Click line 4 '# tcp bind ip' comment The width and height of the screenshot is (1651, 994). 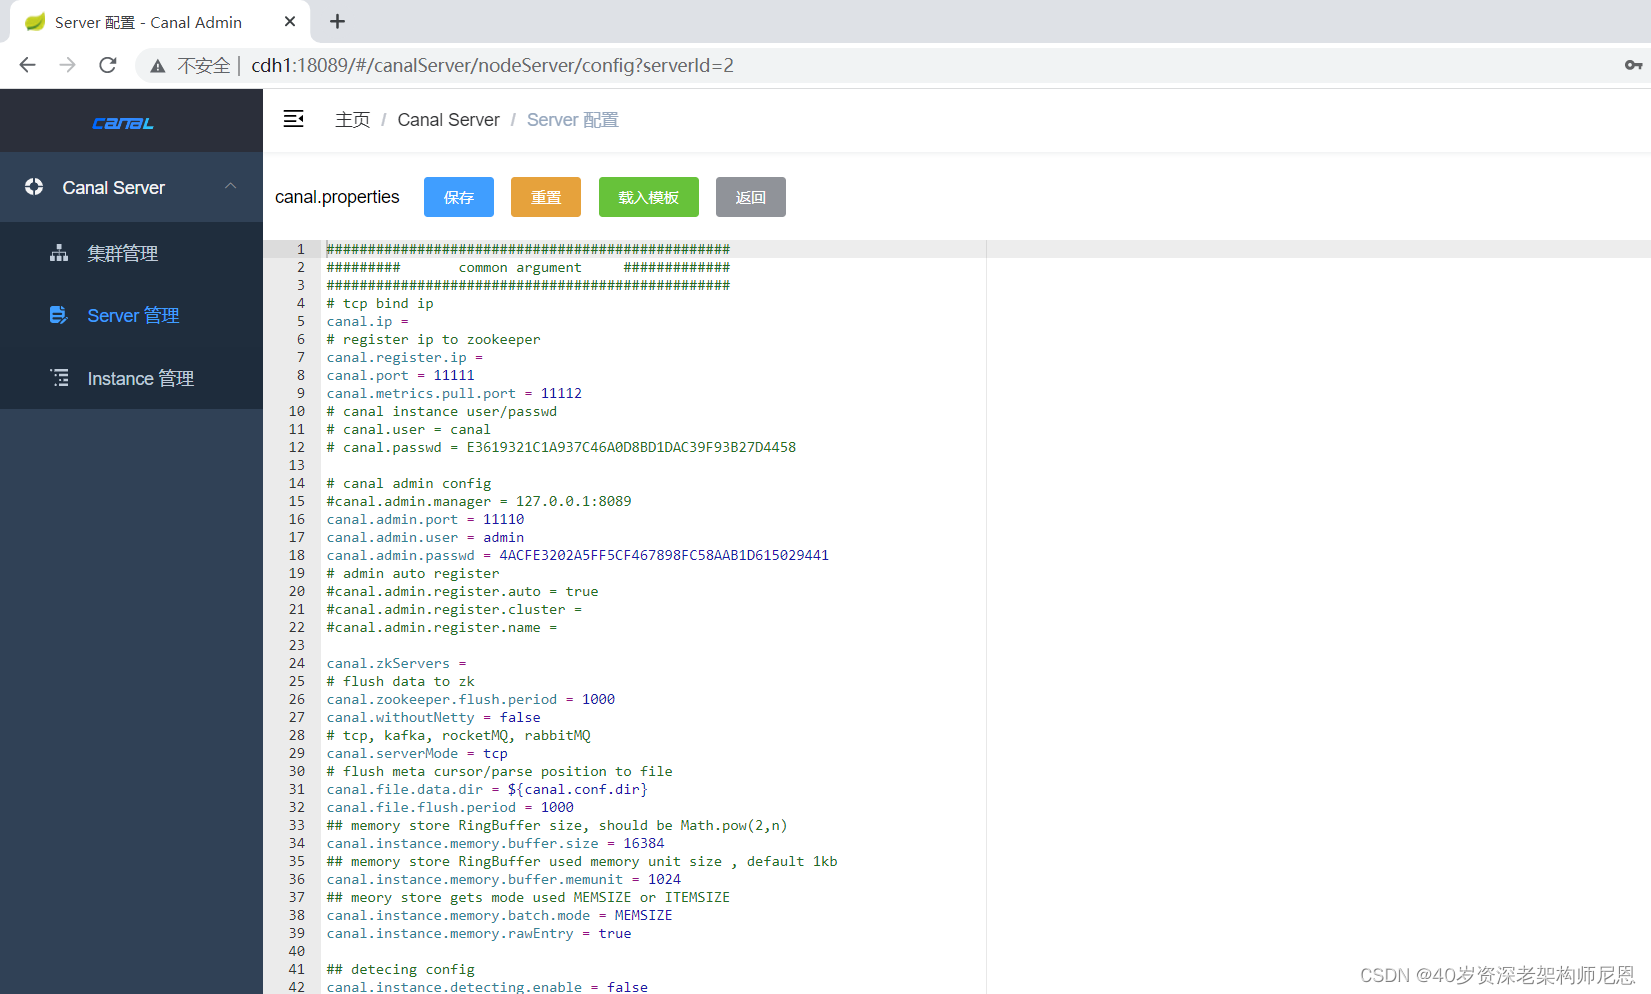[380, 303]
